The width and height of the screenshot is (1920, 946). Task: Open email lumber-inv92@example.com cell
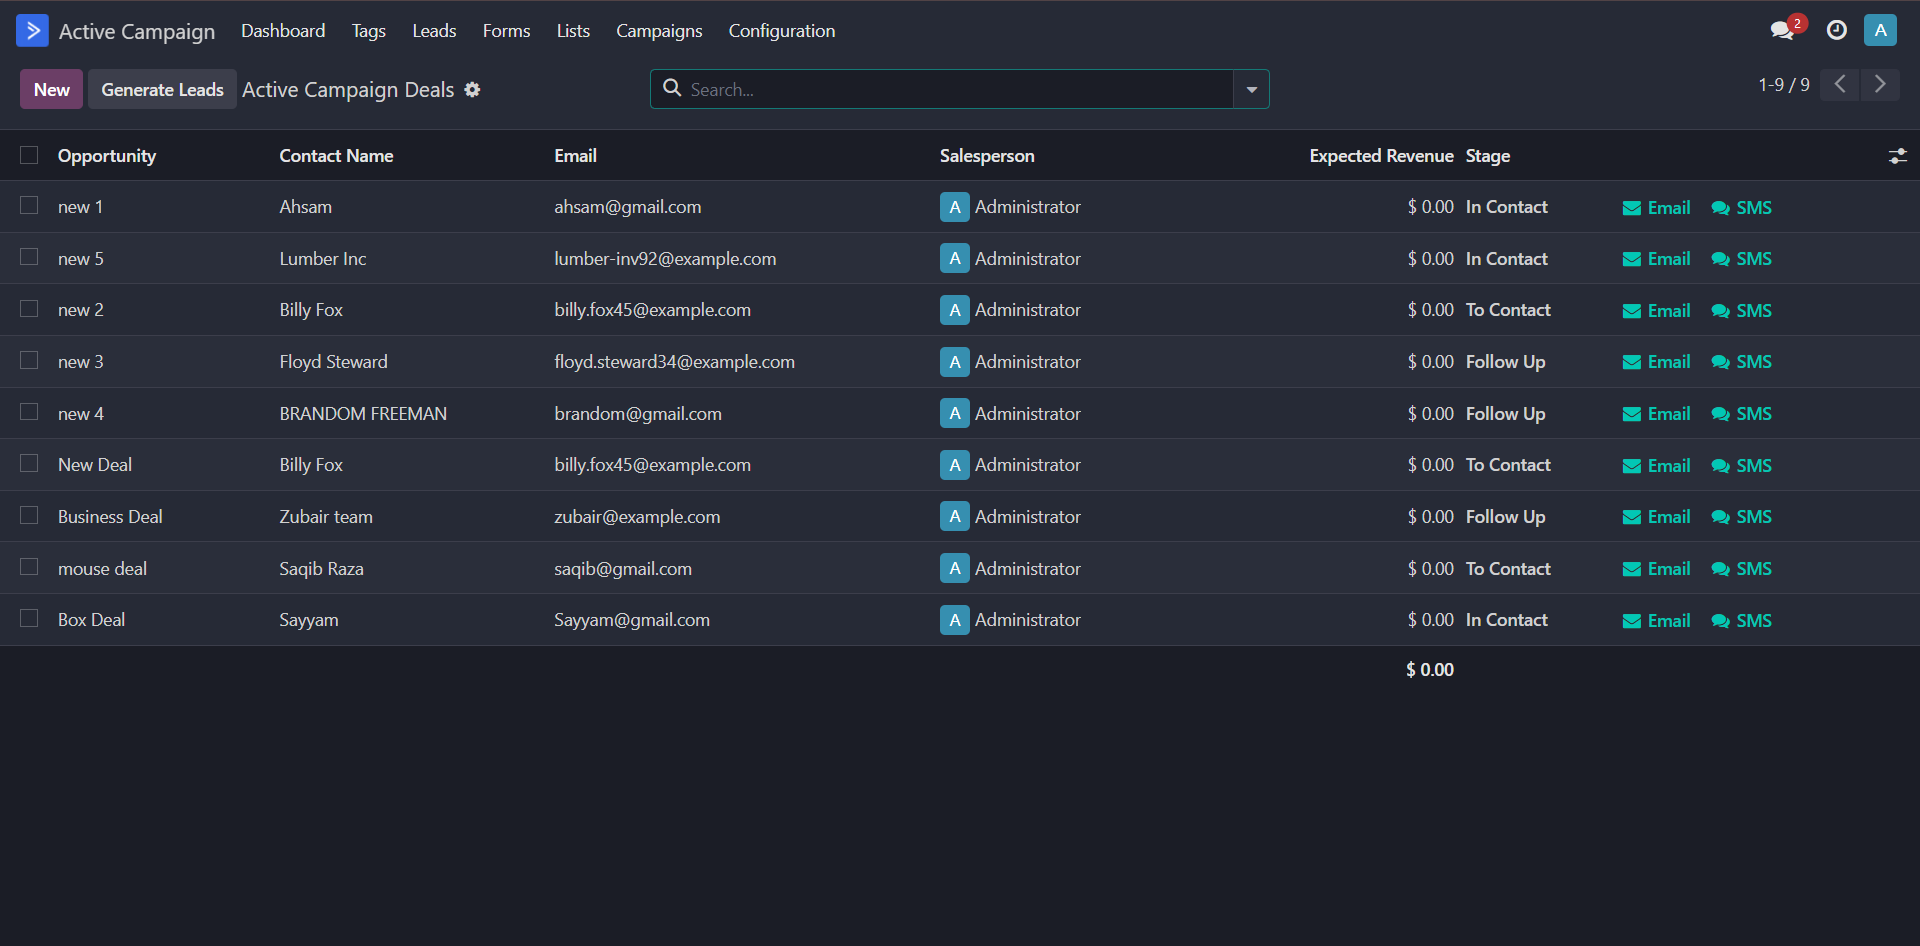[665, 259]
